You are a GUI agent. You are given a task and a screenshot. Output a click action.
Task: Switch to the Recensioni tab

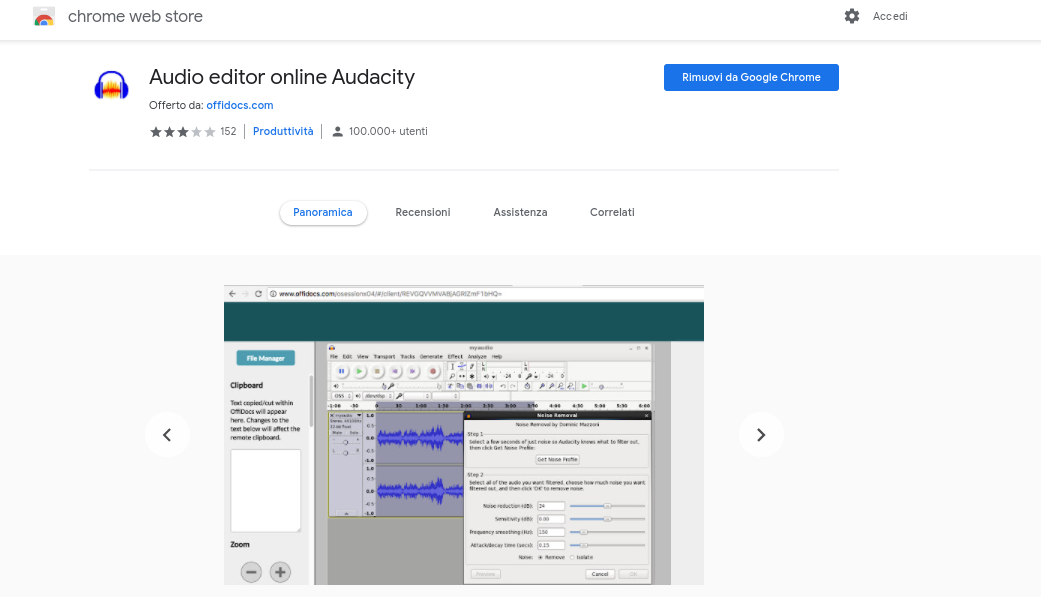point(423,213)
